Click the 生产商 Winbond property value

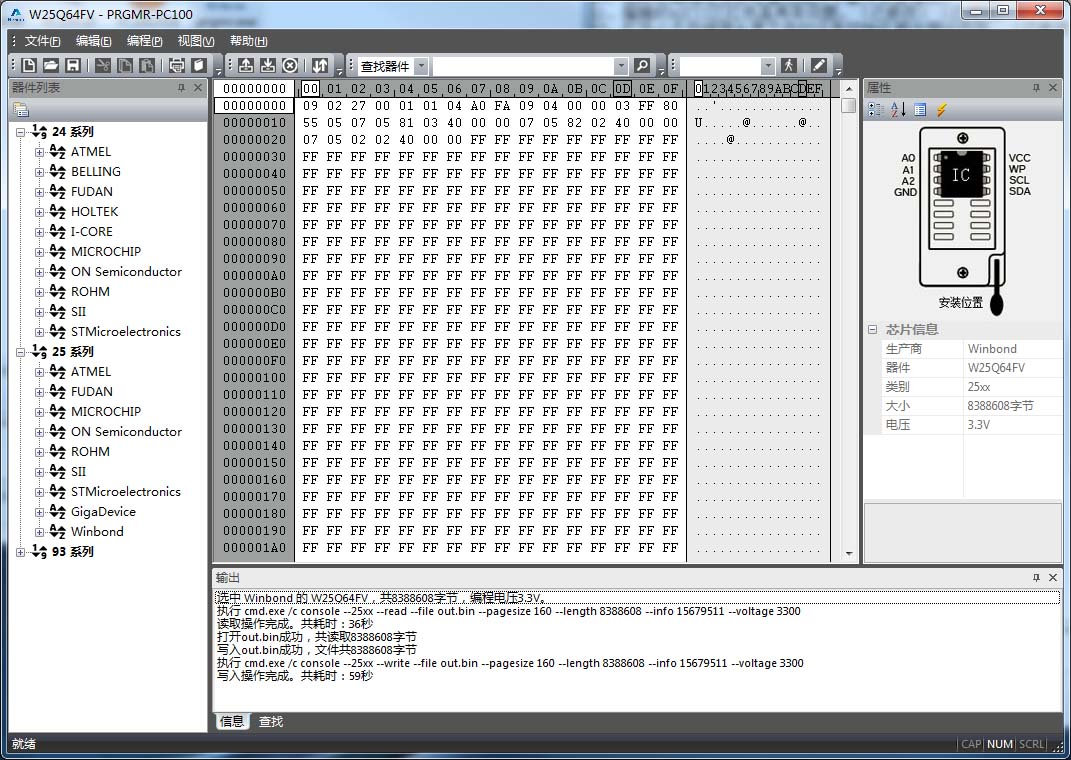[1012, 349]
